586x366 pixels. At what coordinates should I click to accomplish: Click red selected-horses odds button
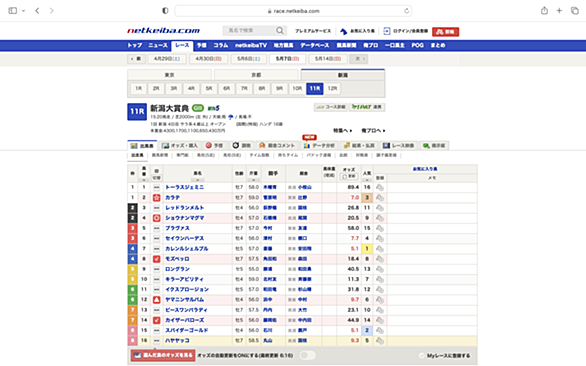click(163, 355)
